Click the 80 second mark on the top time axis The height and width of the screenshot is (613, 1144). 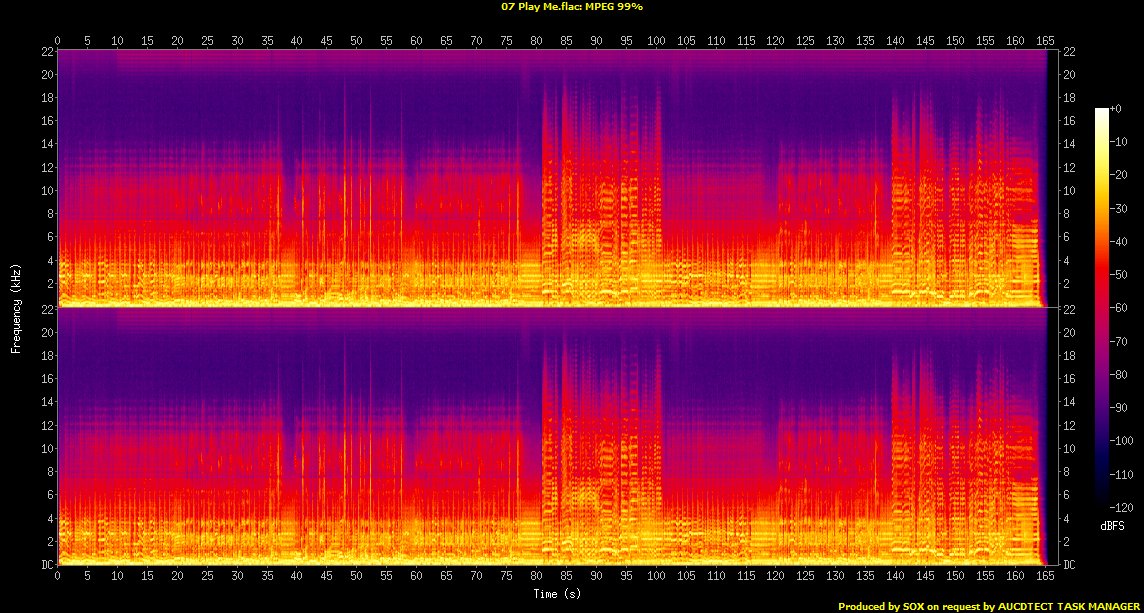(x=536, y=41)
